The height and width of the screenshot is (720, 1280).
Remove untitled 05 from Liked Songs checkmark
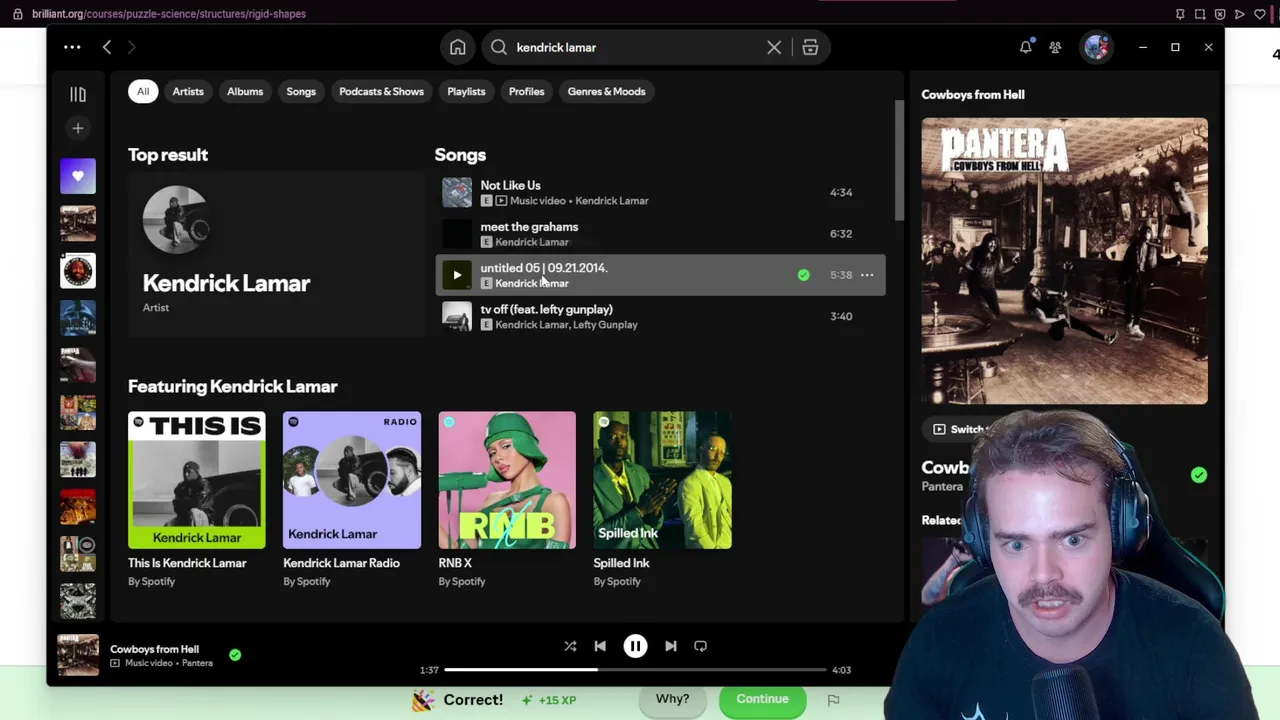[803, 275]
